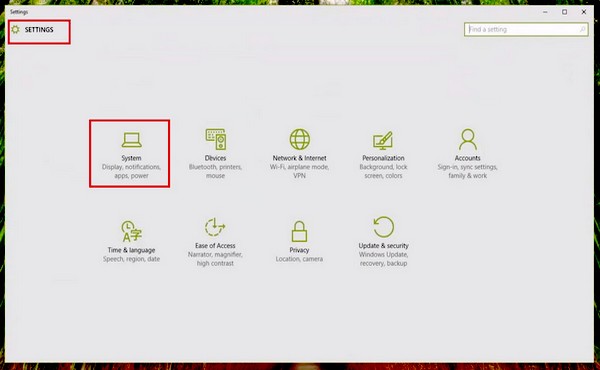
Task: Open the System laptop icon
Action: pyautogui.click(x=131, y=140)
